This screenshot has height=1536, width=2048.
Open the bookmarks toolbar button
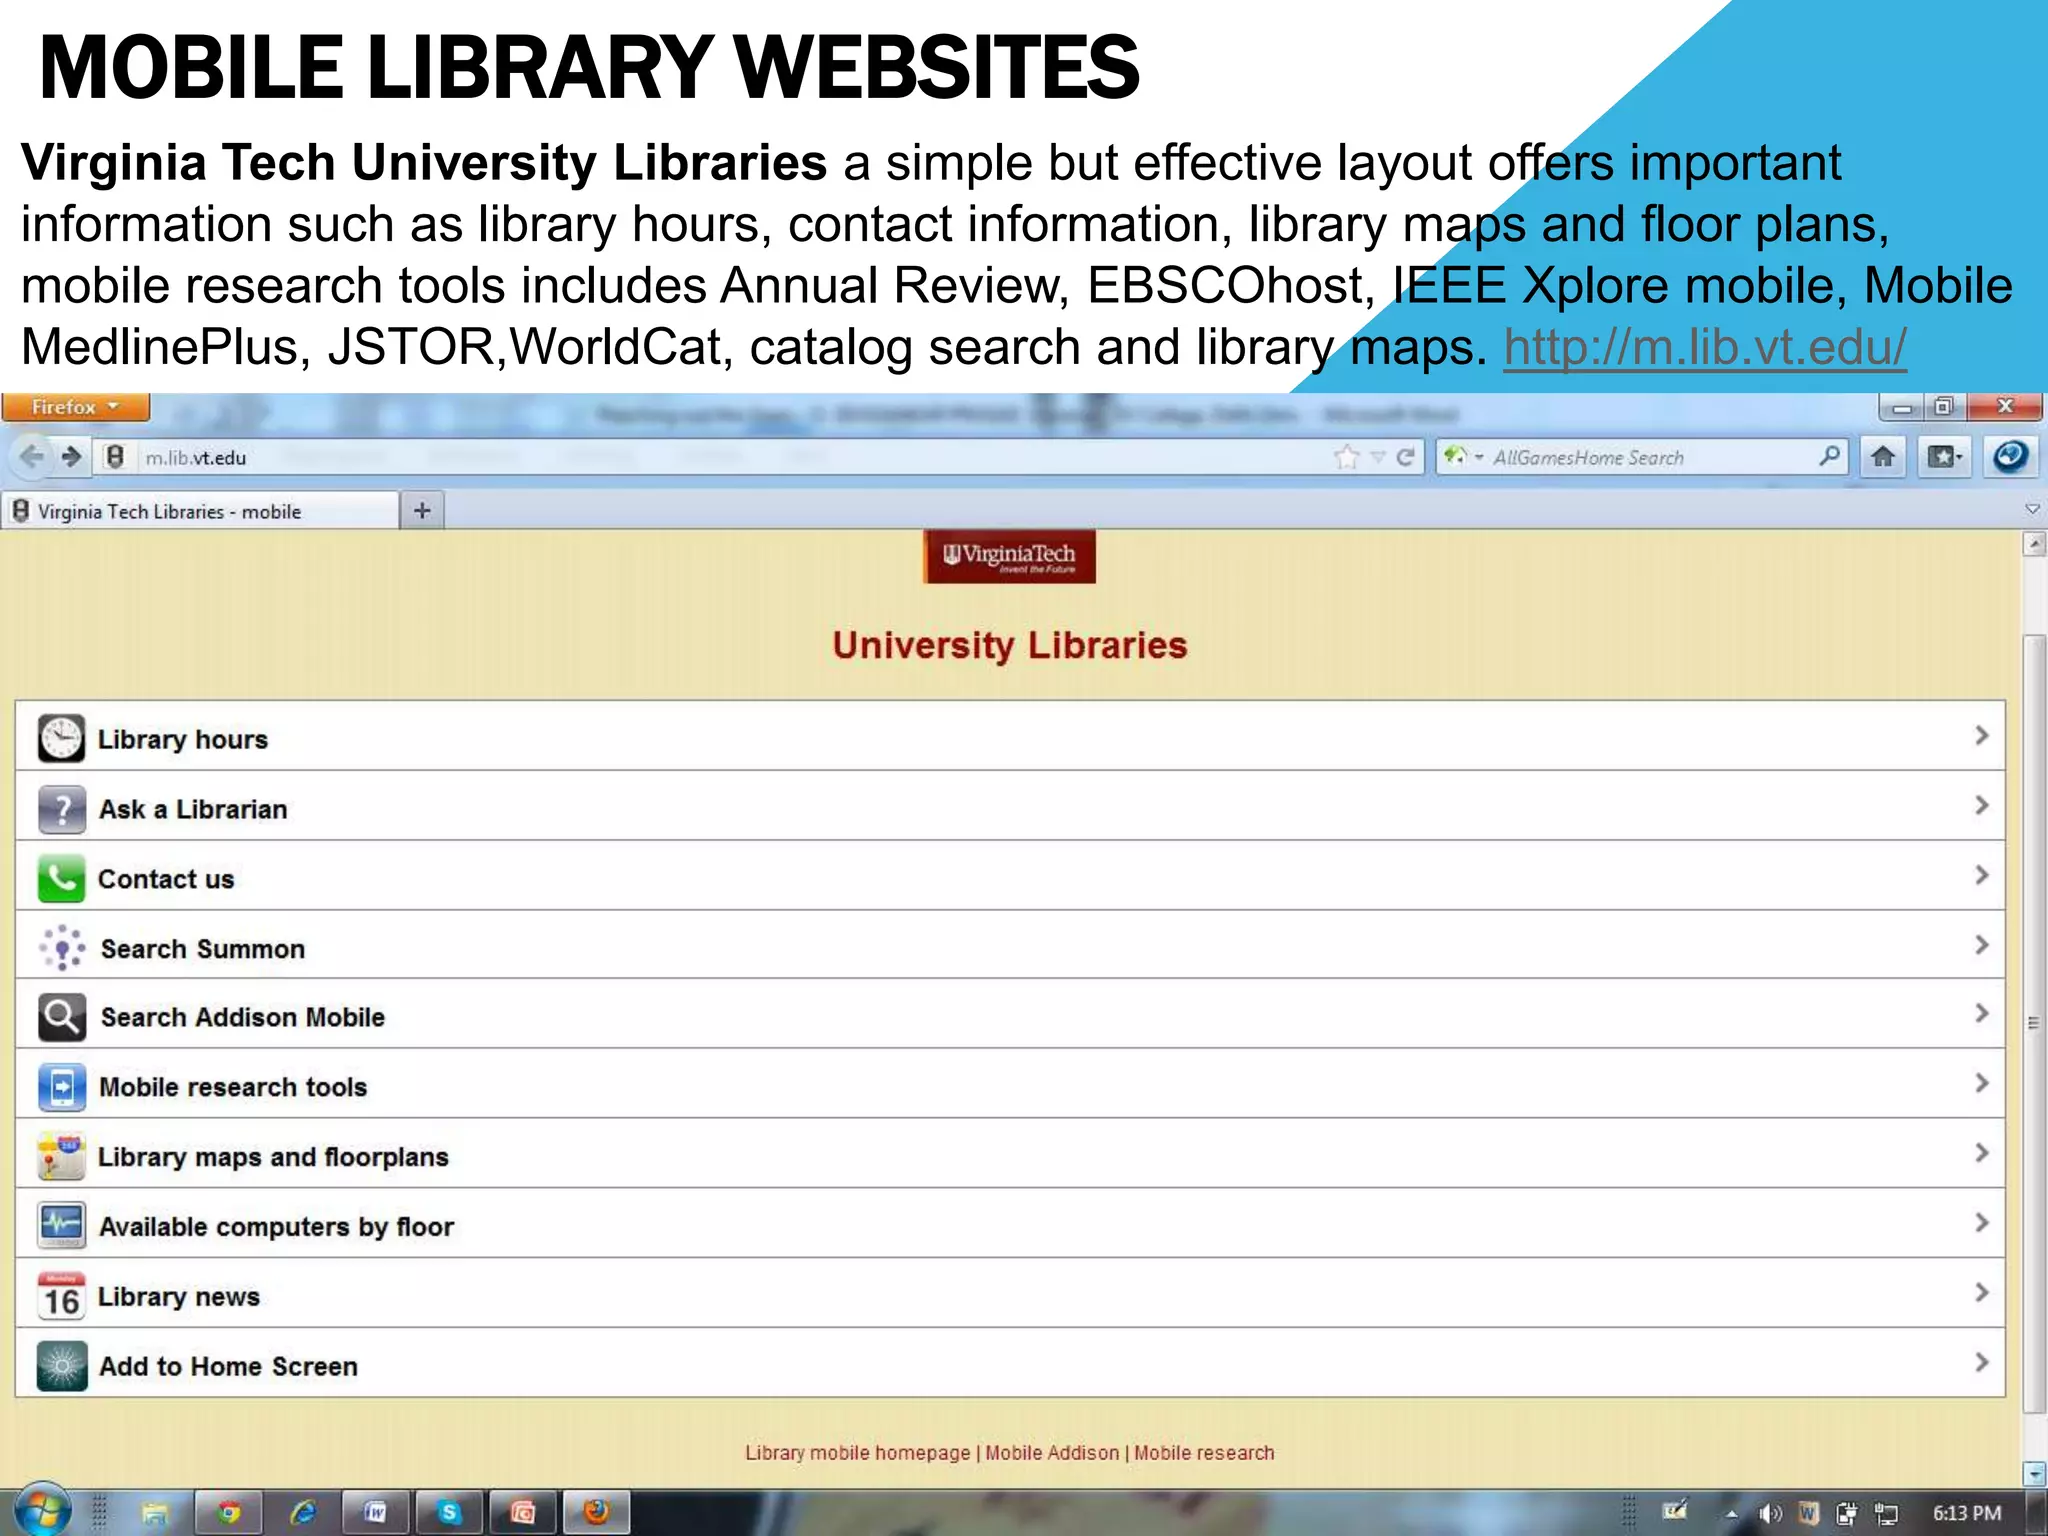tap(1945, 457)
